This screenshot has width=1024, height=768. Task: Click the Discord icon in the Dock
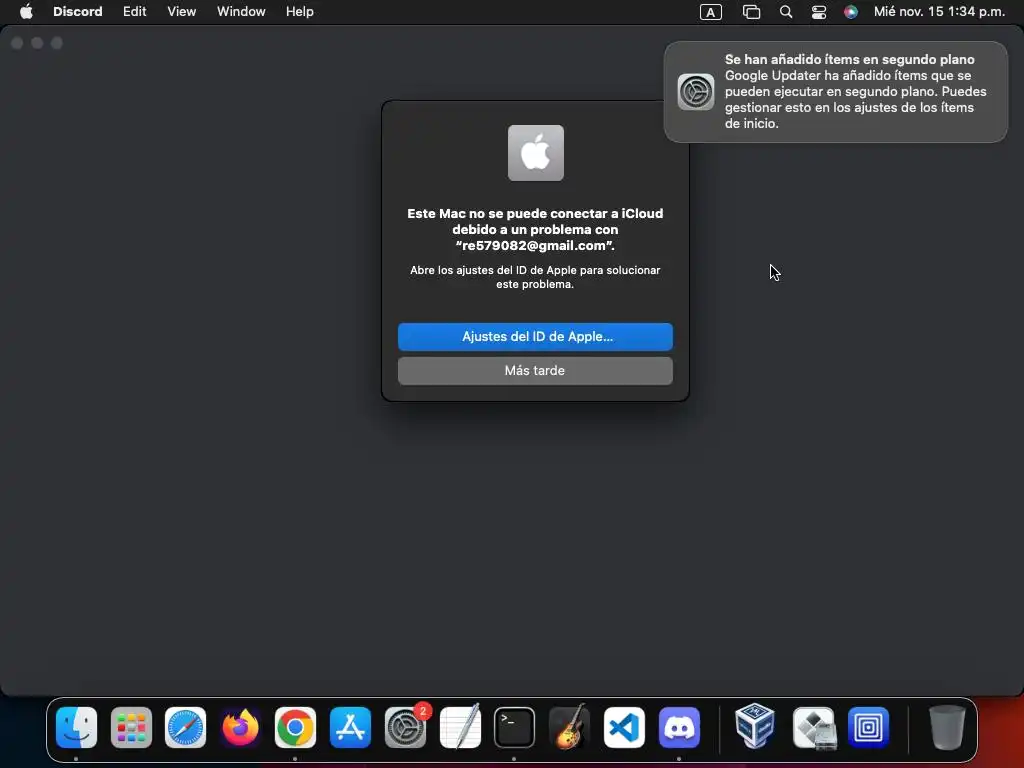[679, 728]
